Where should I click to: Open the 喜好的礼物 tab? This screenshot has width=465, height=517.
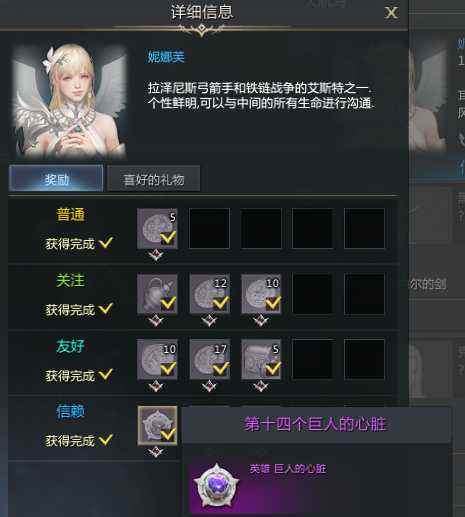(x=154, y=178)
